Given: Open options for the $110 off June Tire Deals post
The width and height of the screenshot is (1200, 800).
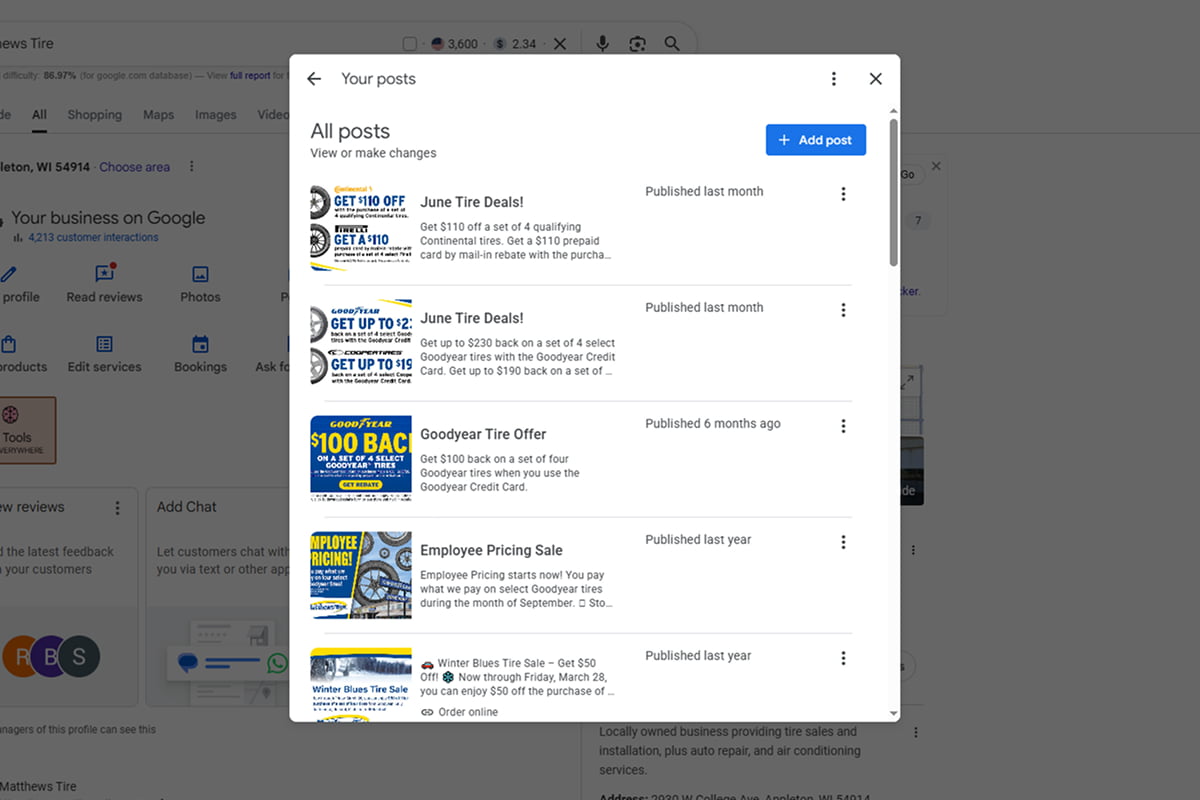Looking at the screenshot, I should [x=843, y=194].
